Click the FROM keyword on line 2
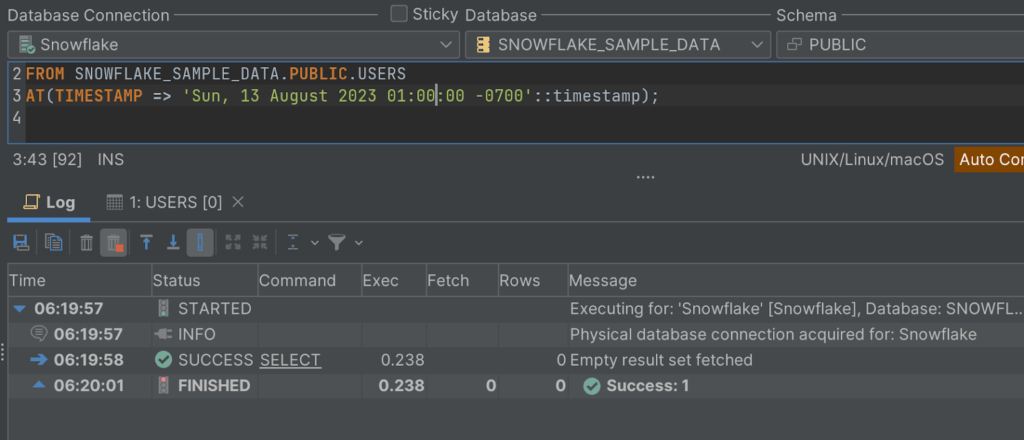The image size is (1024, 440). coord(45,73)
